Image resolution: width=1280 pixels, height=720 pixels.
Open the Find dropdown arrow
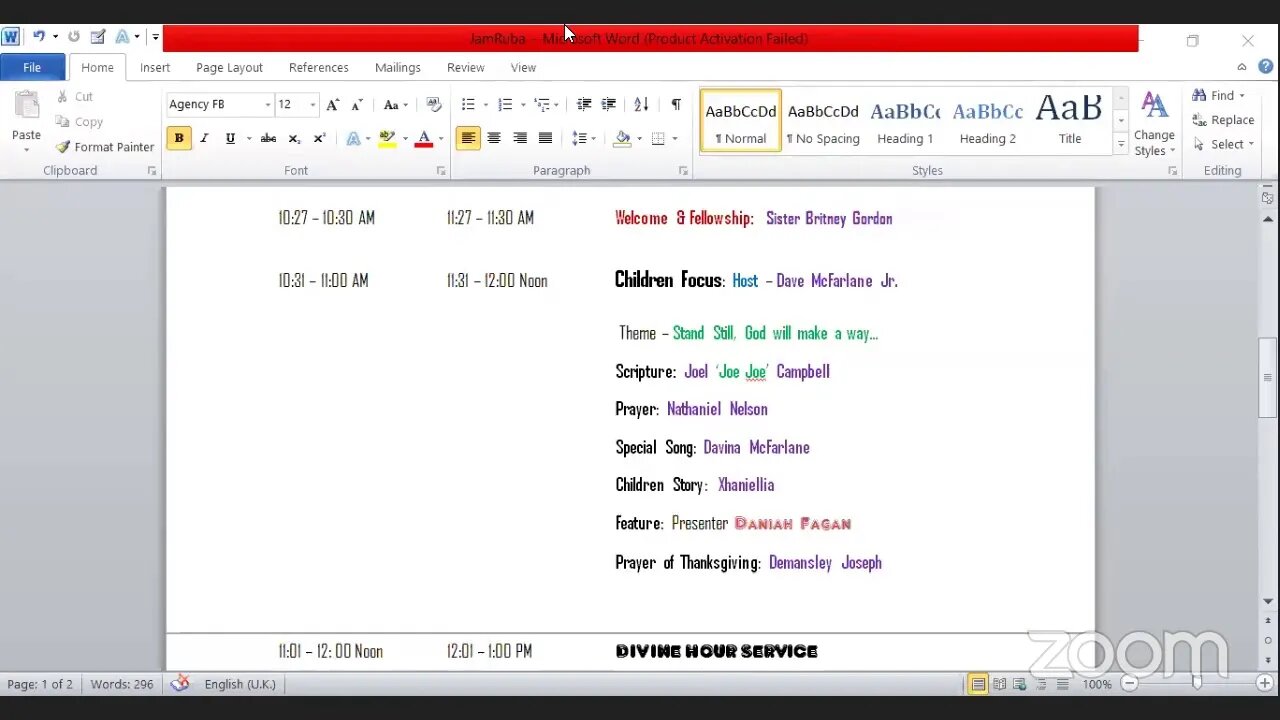coord(1242,96)
